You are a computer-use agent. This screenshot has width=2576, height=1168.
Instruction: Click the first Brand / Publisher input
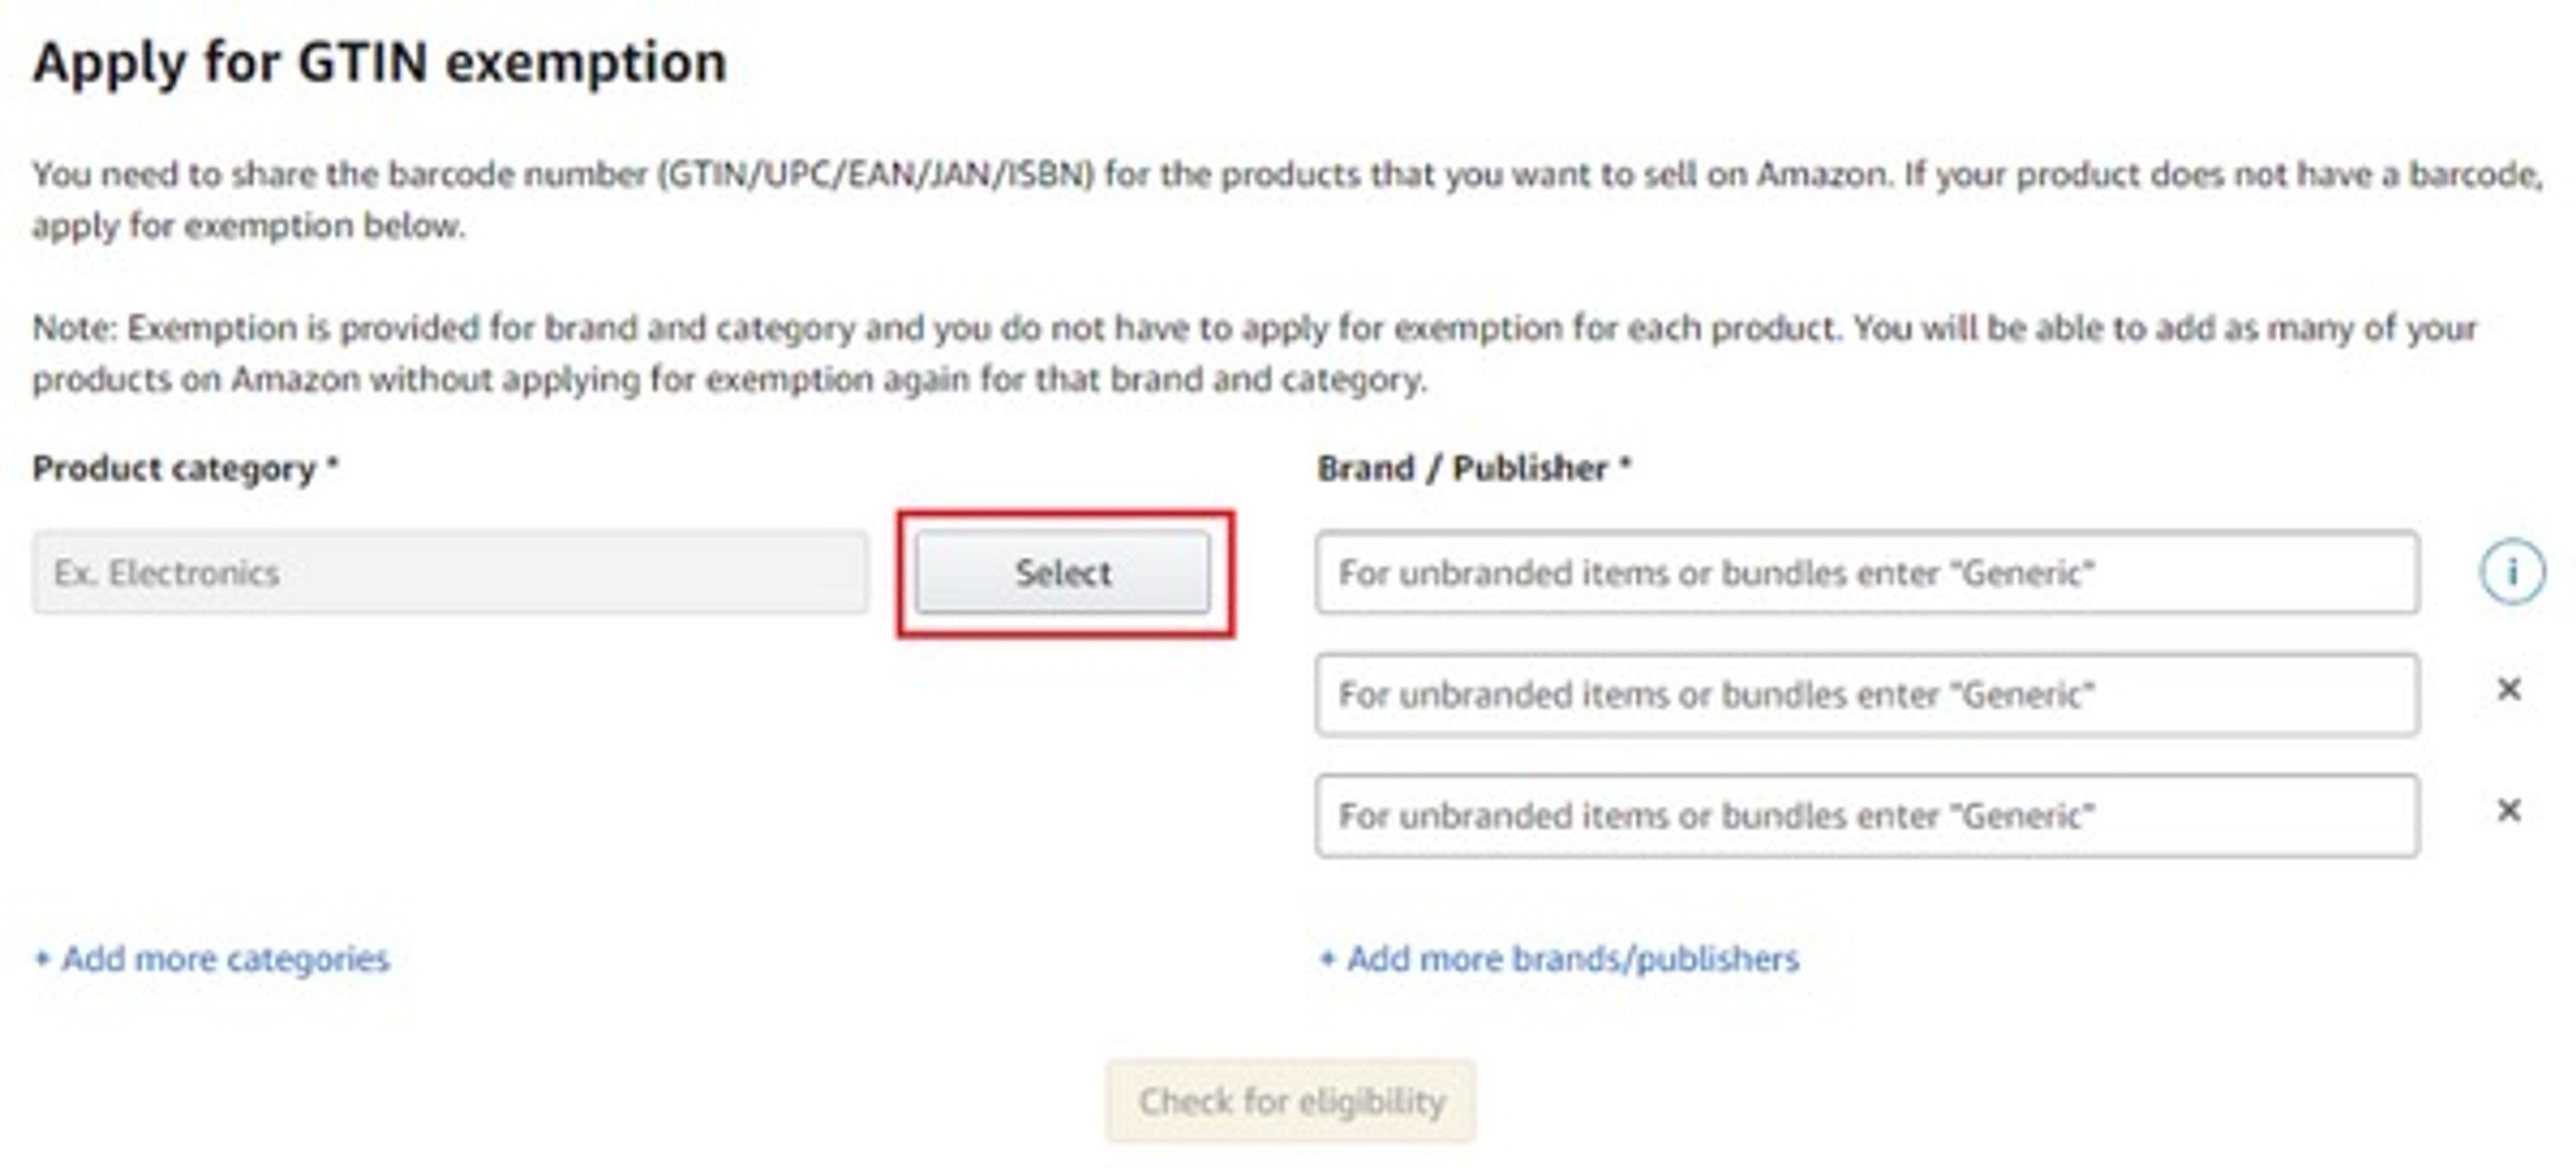tap(1866, 572)
